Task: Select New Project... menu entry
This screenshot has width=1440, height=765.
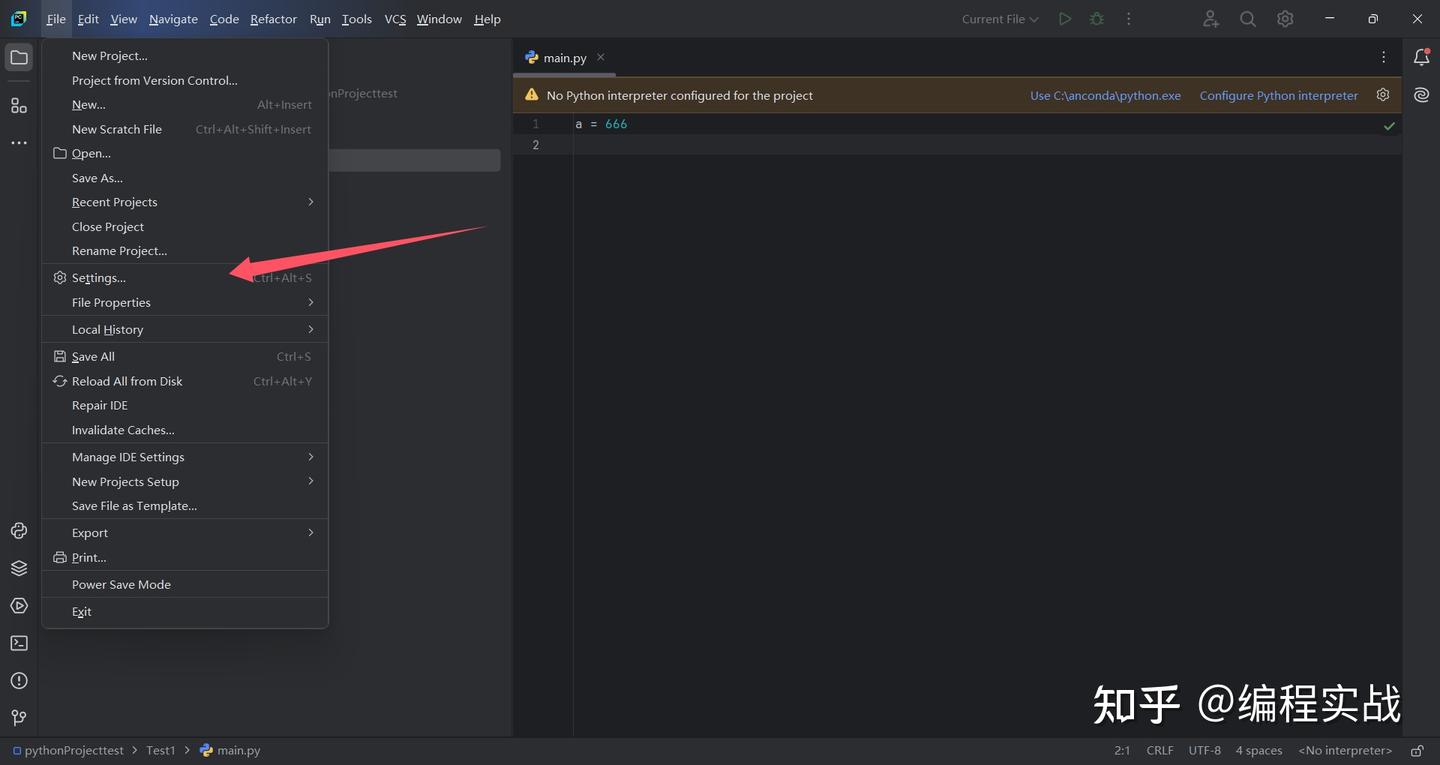Action: tap(185, 56)
